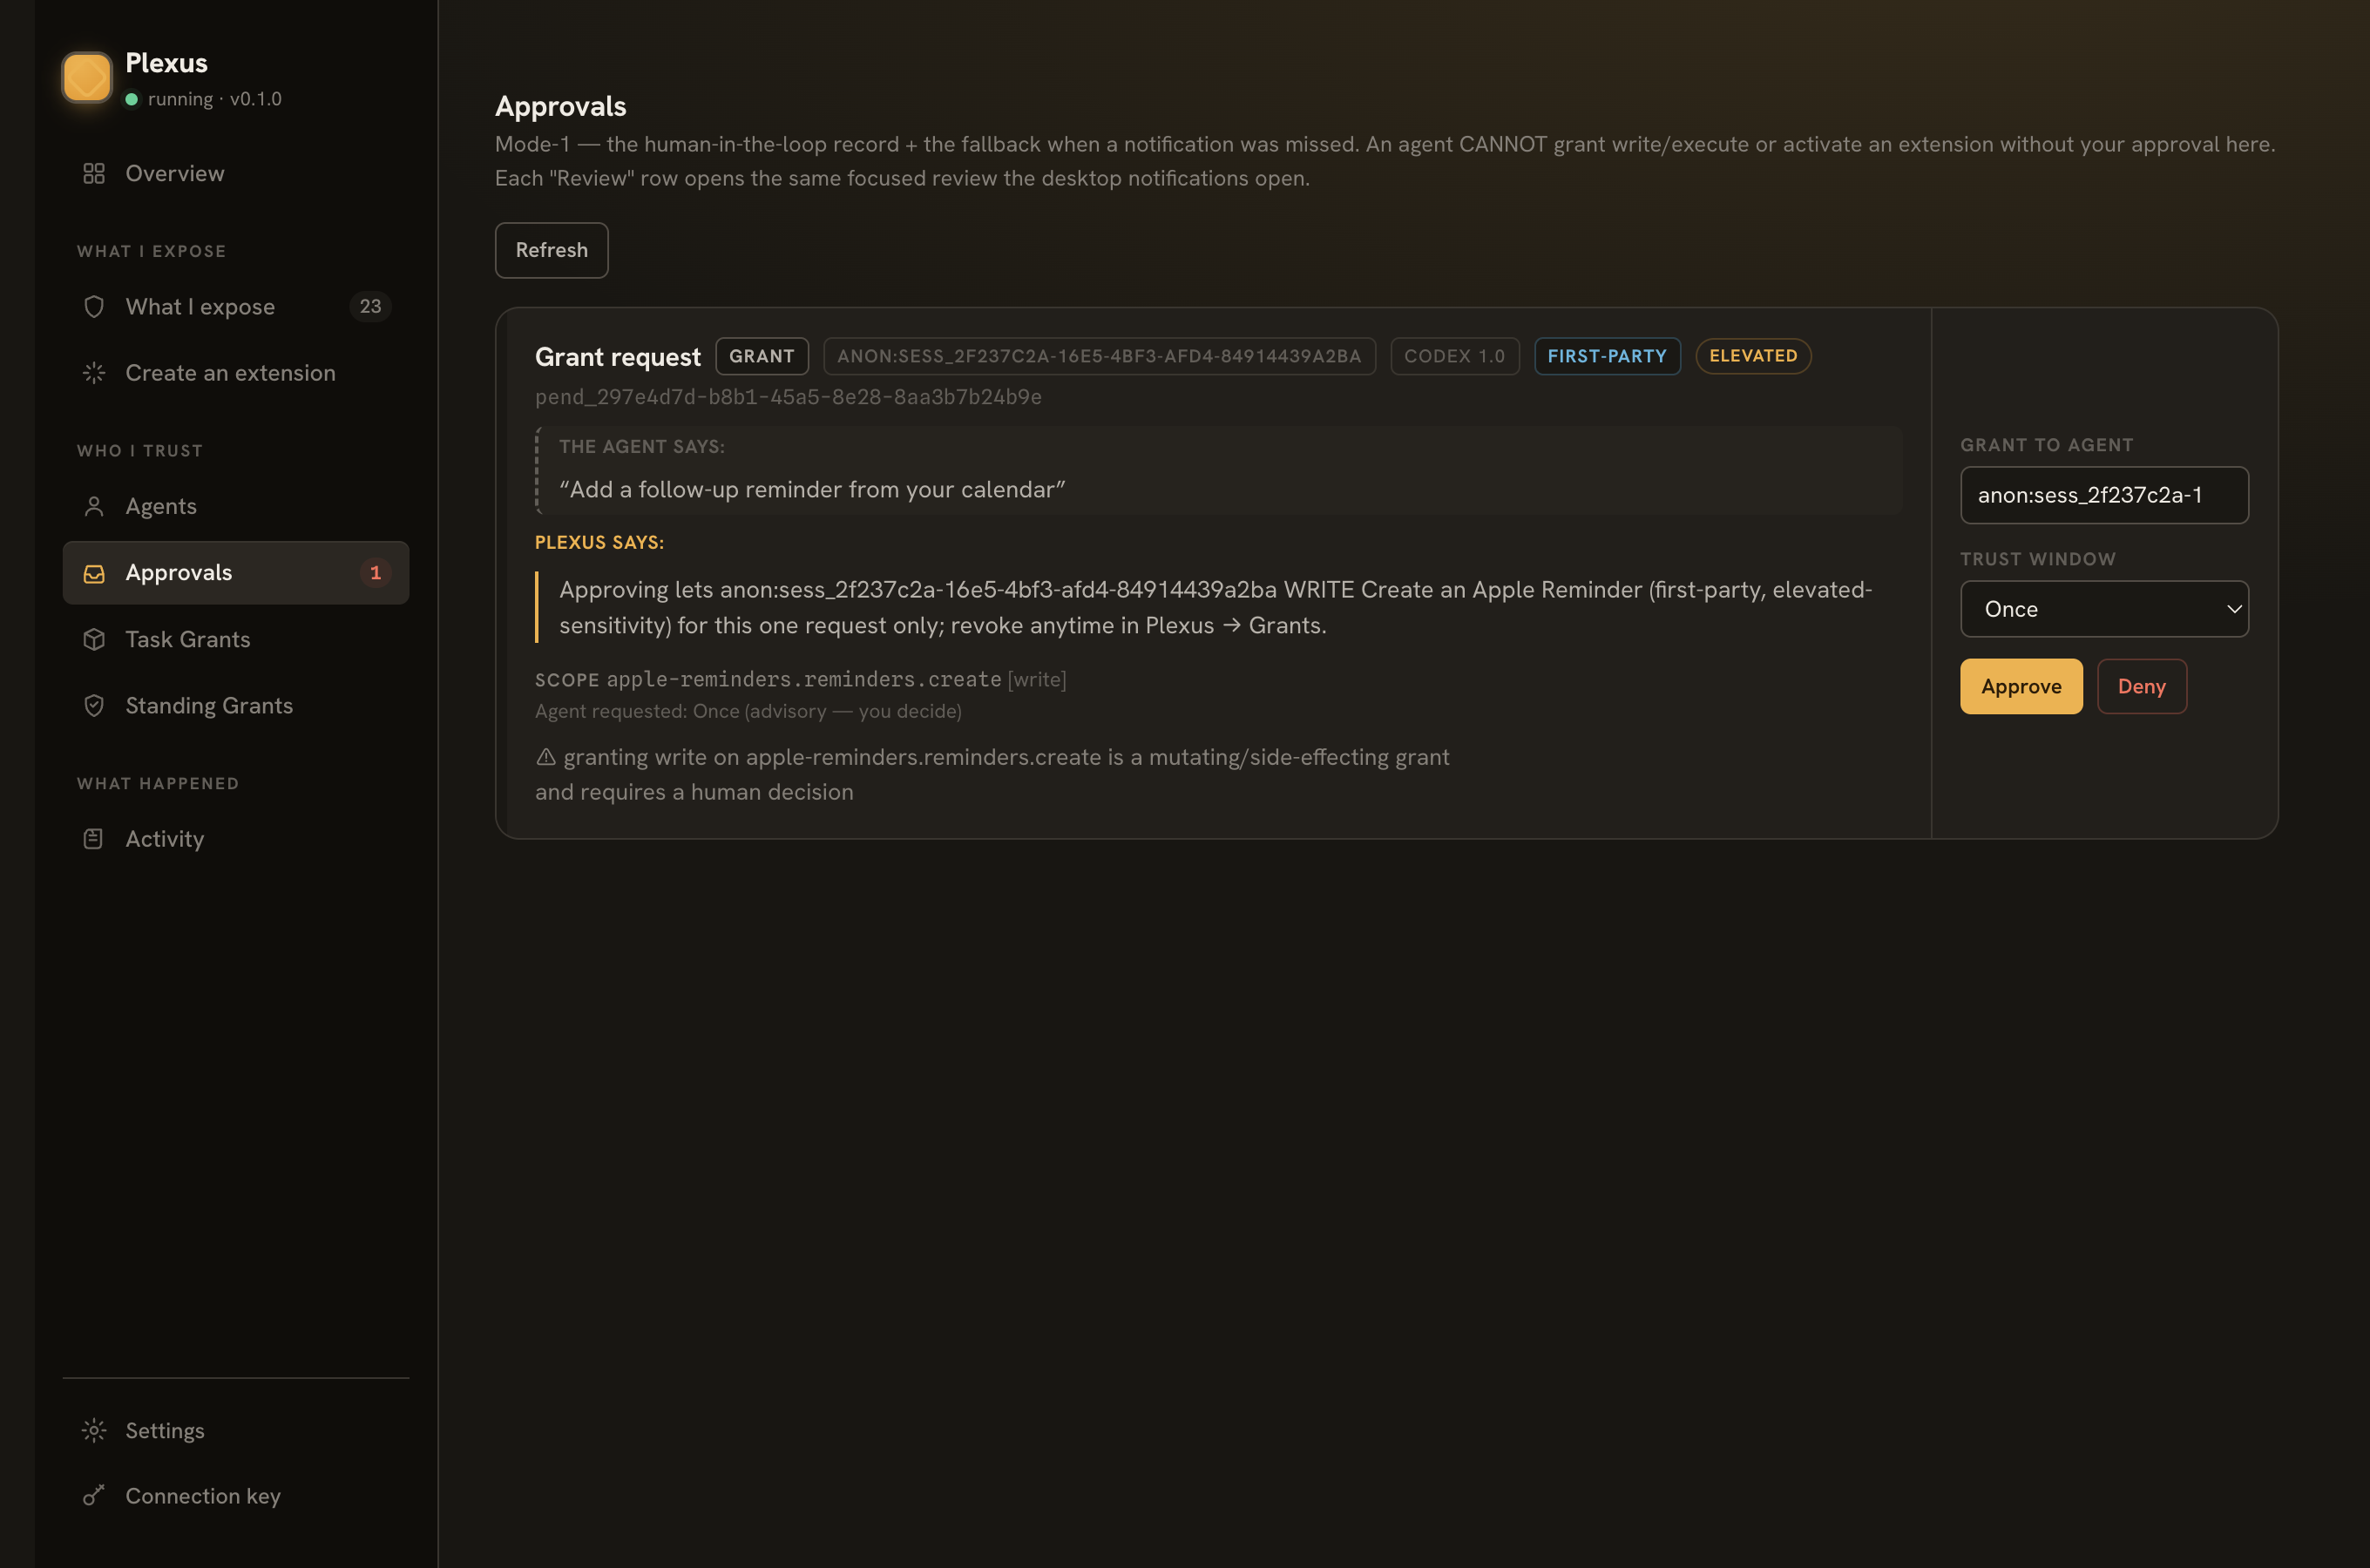Approve the grant request

tap(2021, 686)
